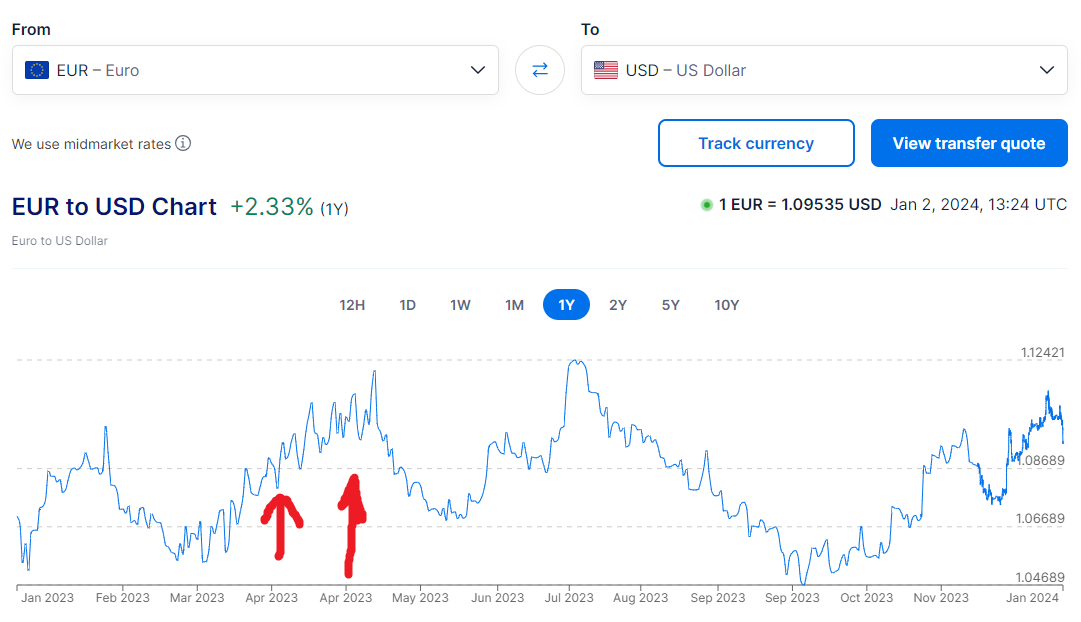Expand the To currency dropdown chevron
This screenshot has width=1081, height=622.
[x=1046, y=70]
